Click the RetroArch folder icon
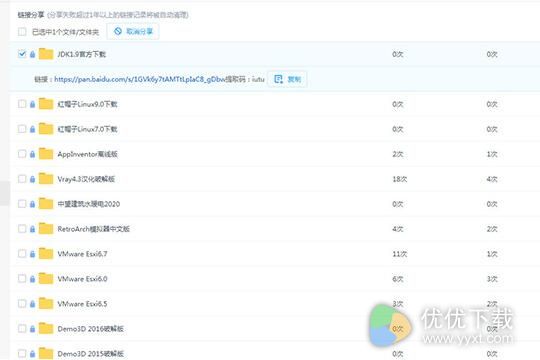Viewport: 540px width, 360px height. (x=46, y=229)
